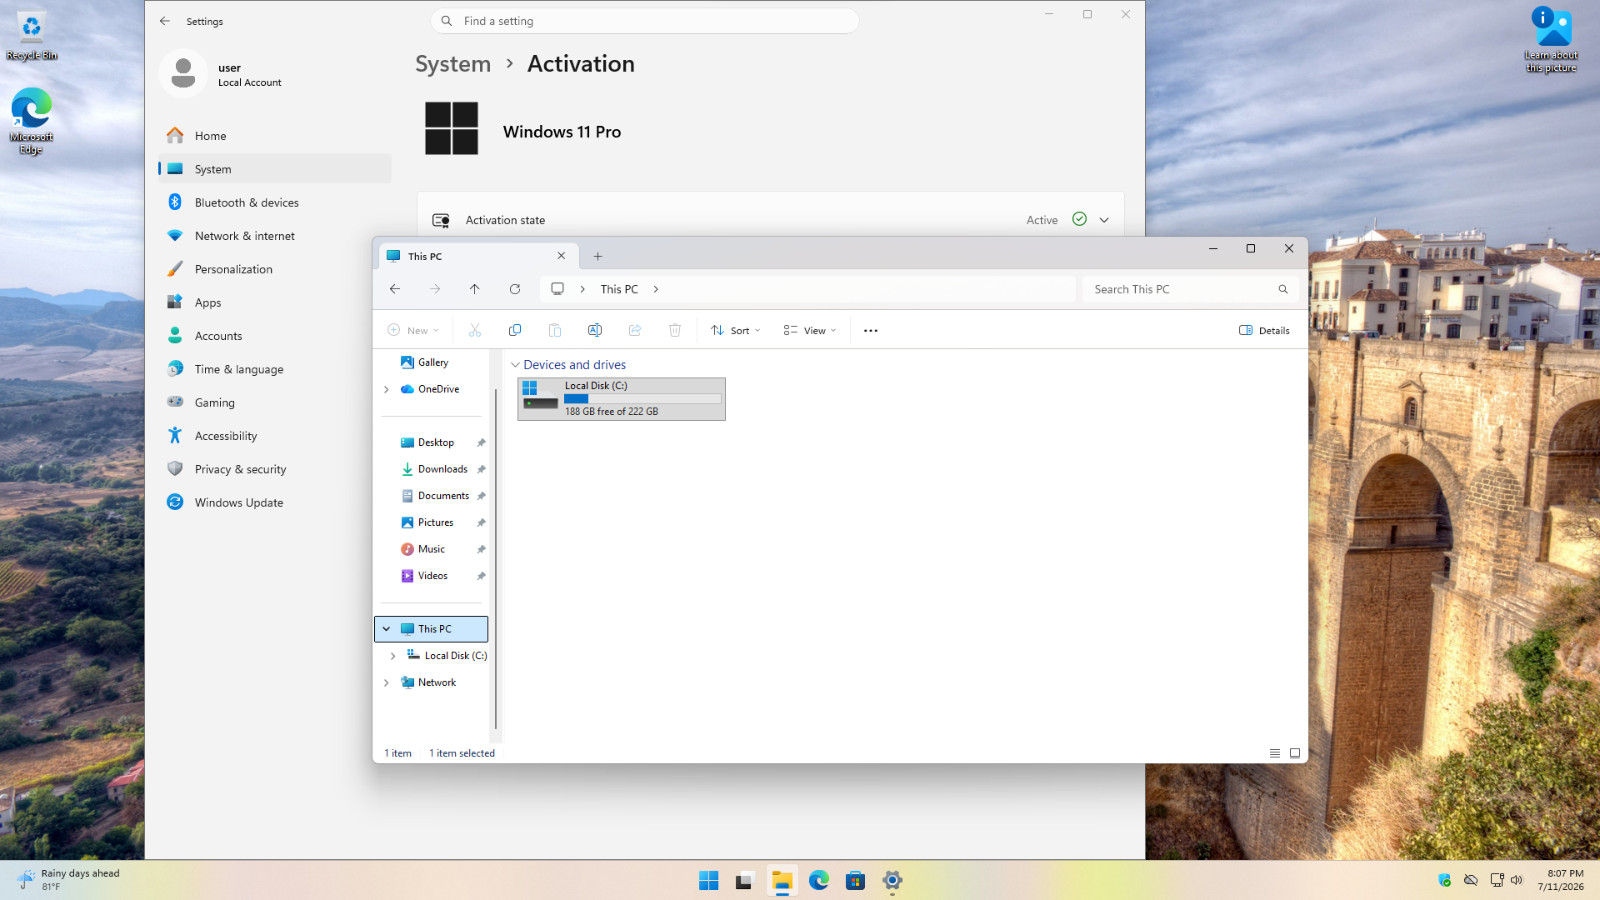Go back in the Settings window
Screen dimensions: 1600x900
(x=165, y=21)
